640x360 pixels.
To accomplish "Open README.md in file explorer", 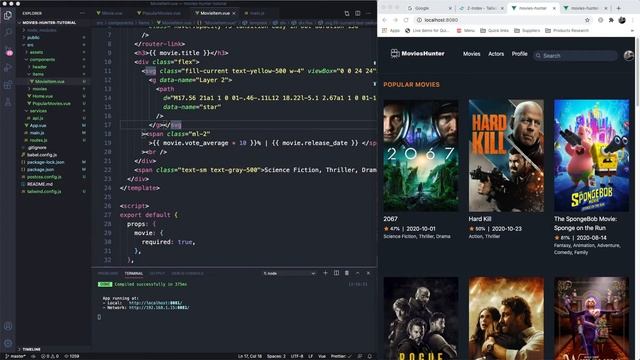I will coord(40,184).
